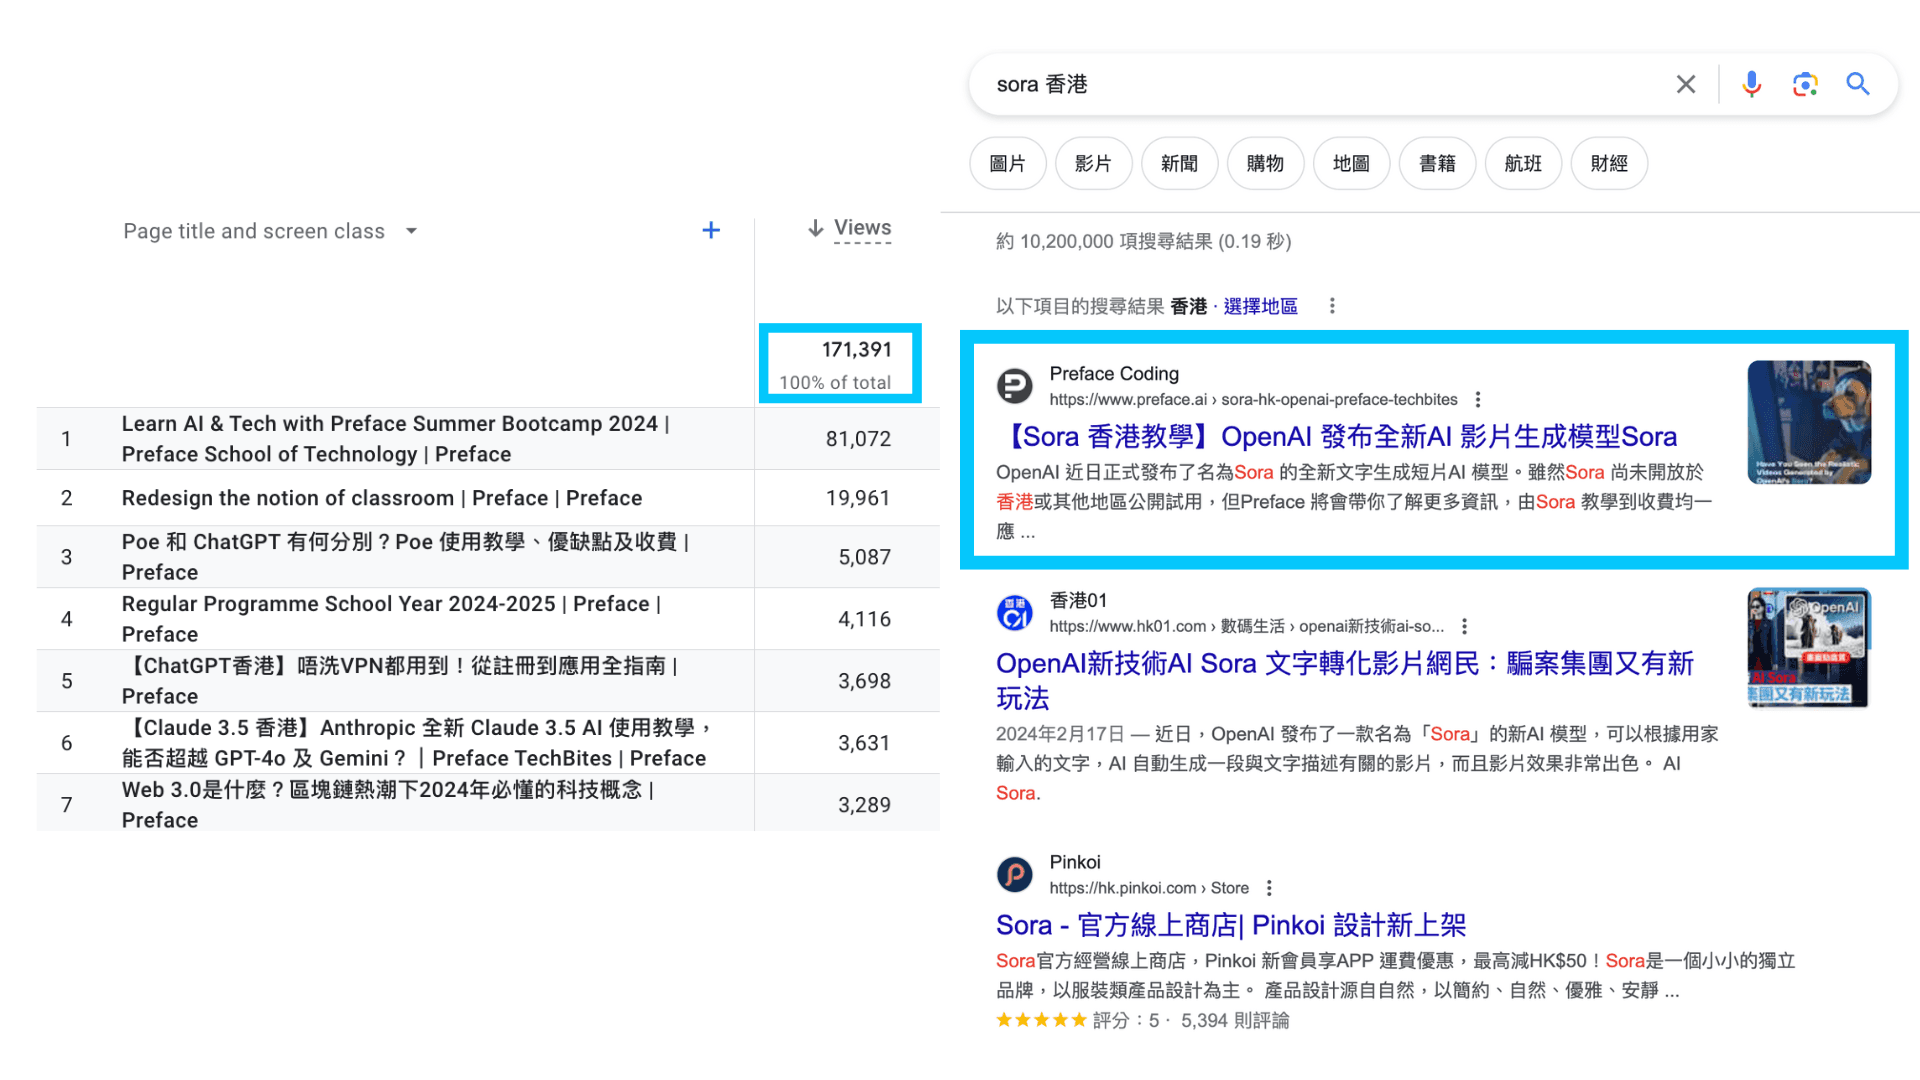
Task: Click the 選擇地區 link
Action: (1260, 306)
